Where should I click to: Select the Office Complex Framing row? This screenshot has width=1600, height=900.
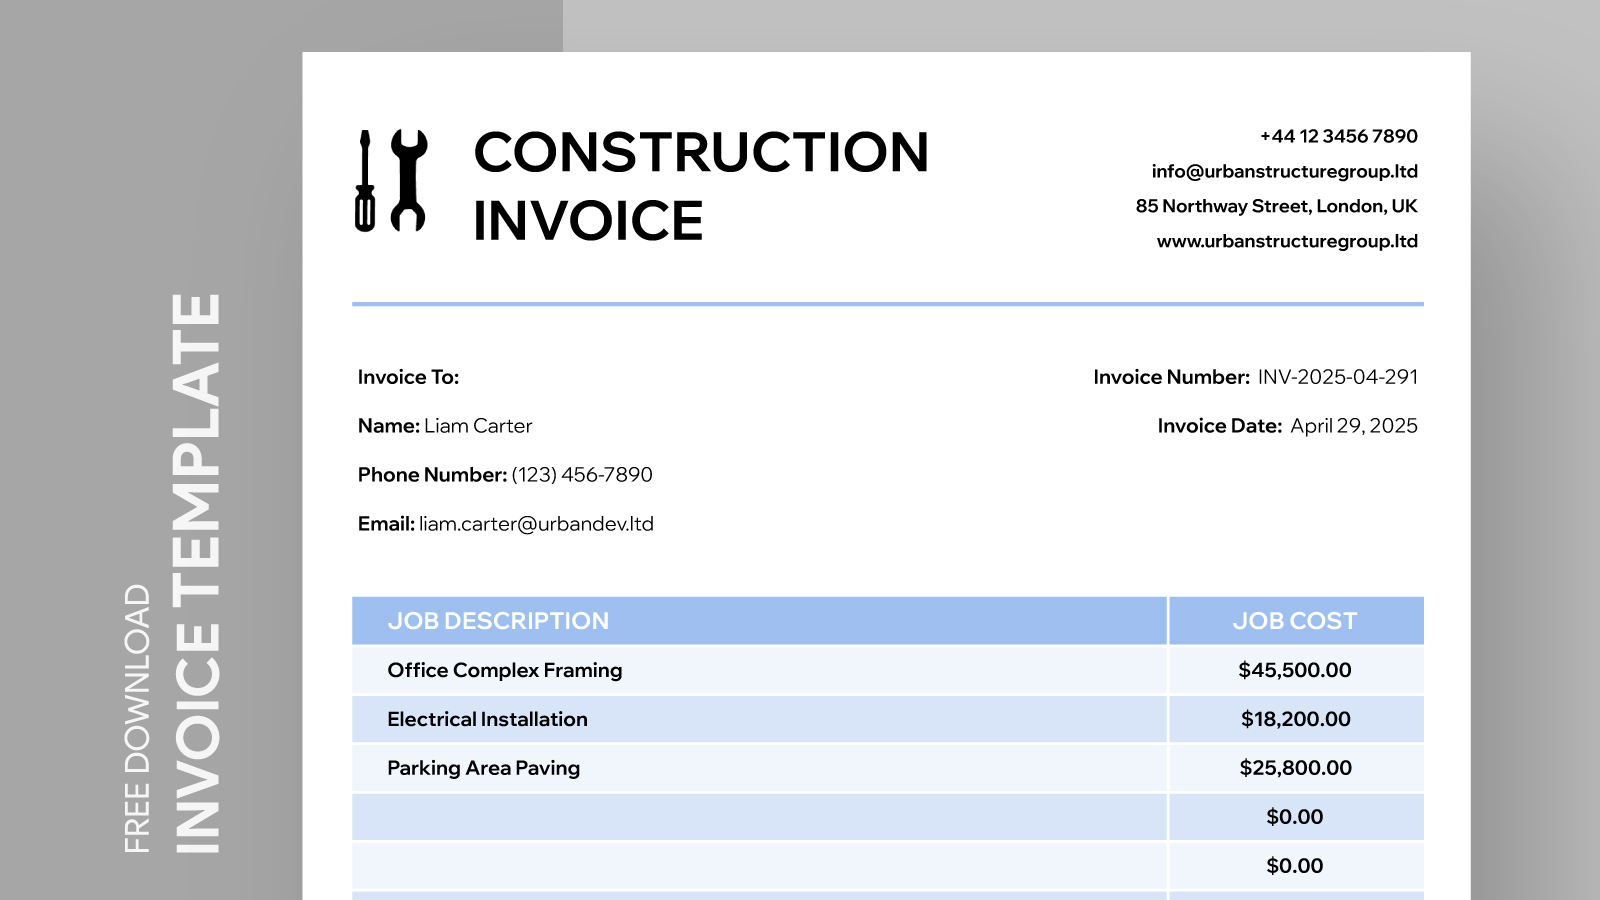[x=505, y=670]
